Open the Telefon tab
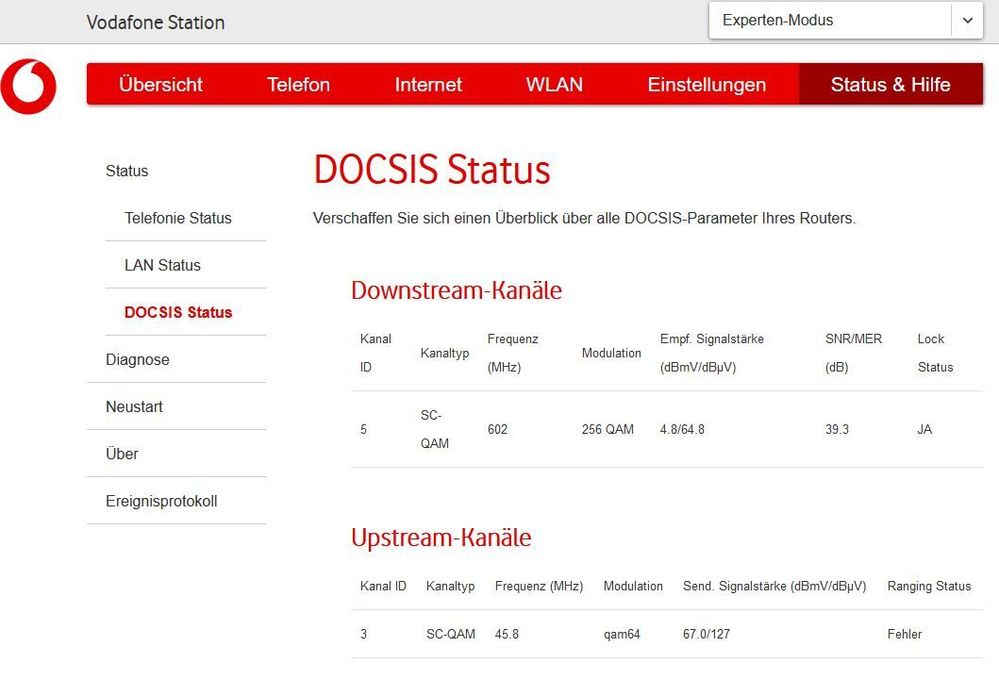The height and width of the screenshot is (694, 999). coord(298,84)
